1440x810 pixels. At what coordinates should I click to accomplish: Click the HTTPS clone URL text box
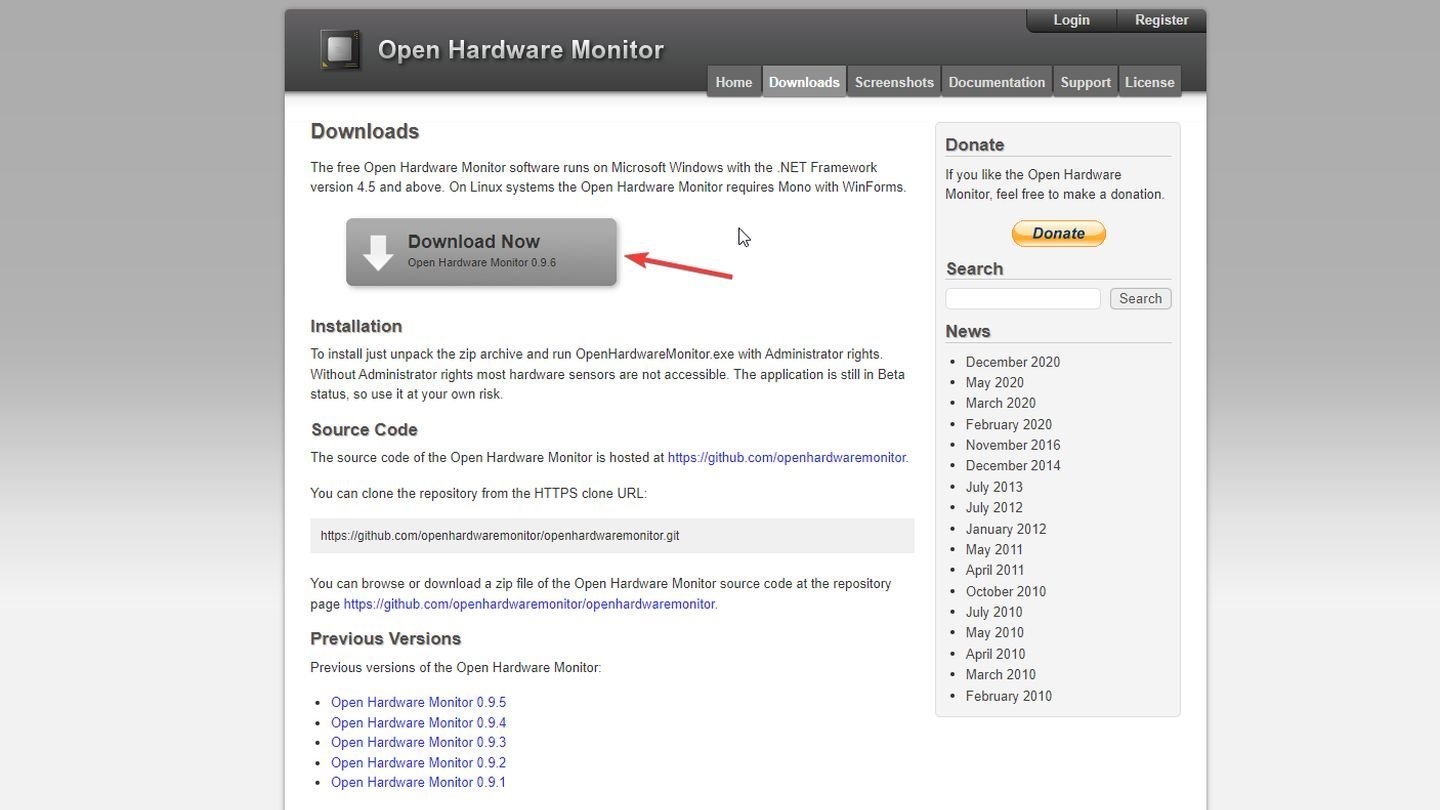point(612,535)
